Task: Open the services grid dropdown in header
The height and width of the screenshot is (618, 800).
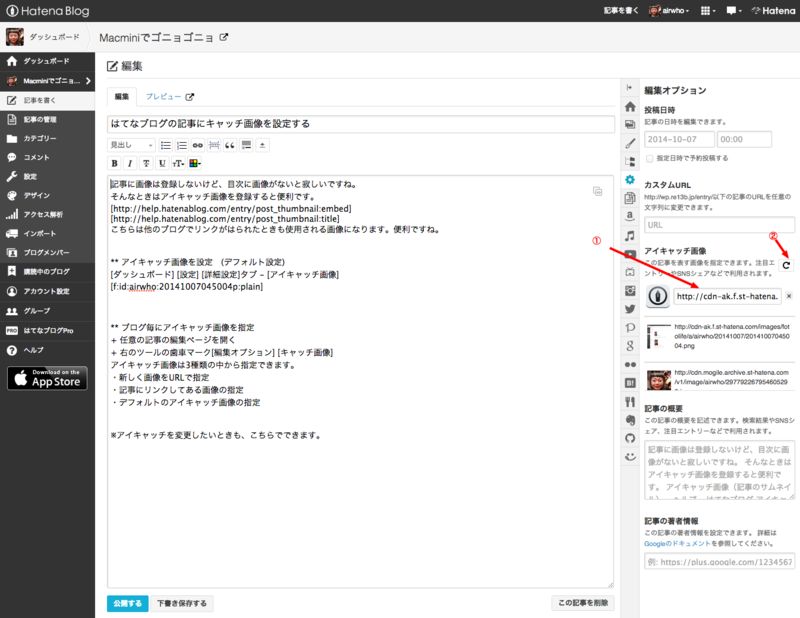Action: coord(708,11)
